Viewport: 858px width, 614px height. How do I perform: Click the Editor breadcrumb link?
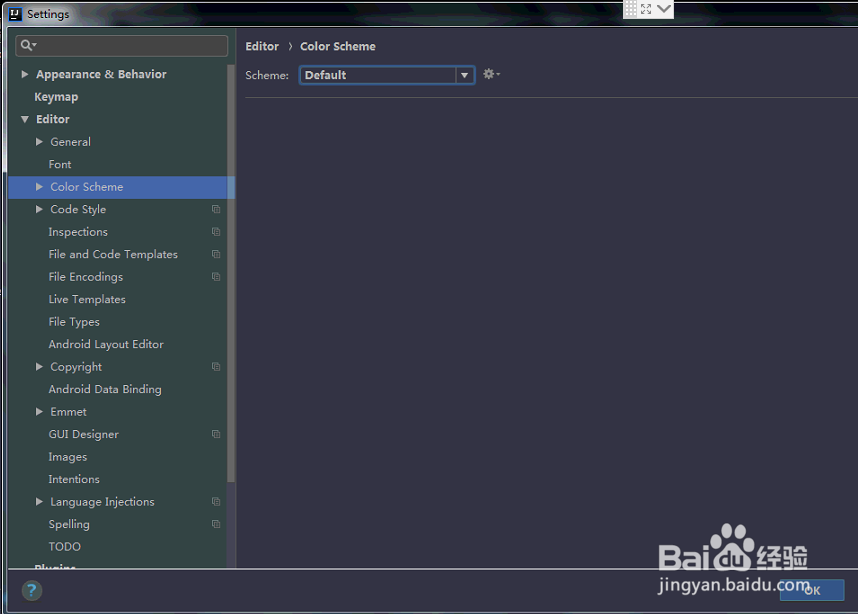click(262, 47)
